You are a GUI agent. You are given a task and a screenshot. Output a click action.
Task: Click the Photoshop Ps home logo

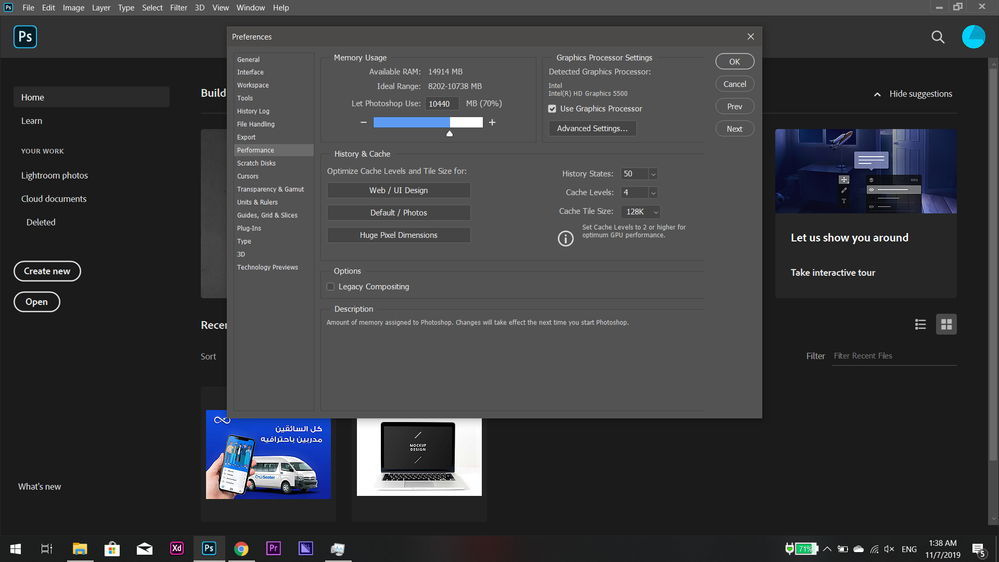tap(25, 37)
